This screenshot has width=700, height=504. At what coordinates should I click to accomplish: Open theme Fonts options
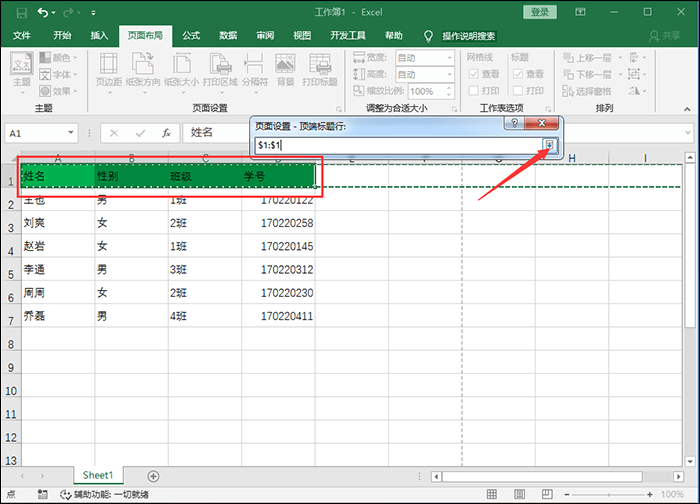[x=58, y=75]
